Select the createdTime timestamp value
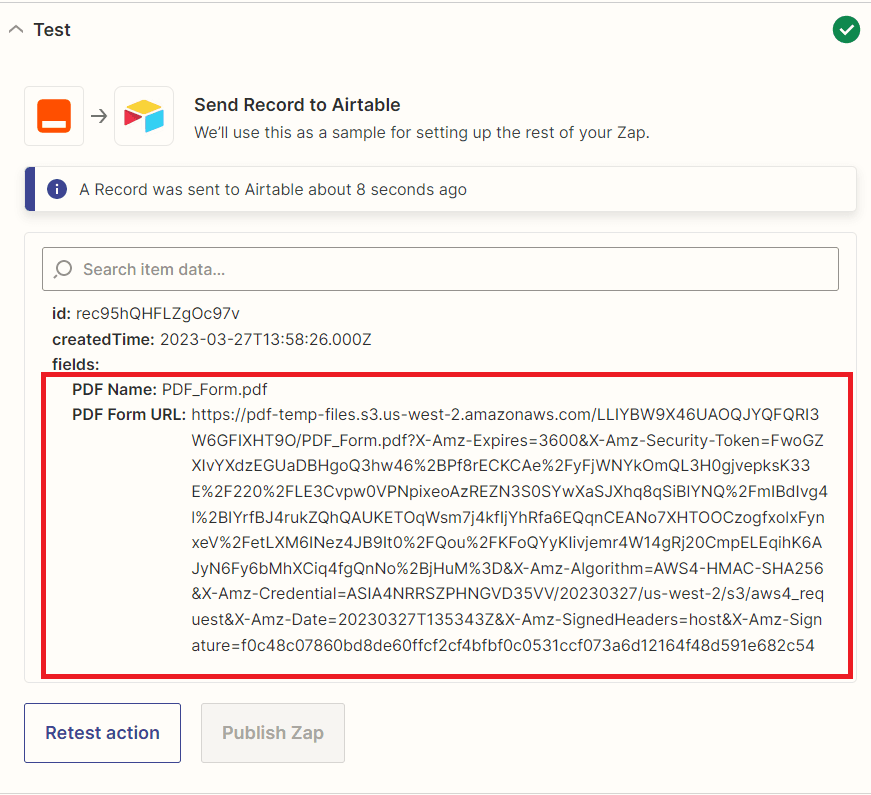The width and height of the screenshot is (871, 795). [265, 339]
